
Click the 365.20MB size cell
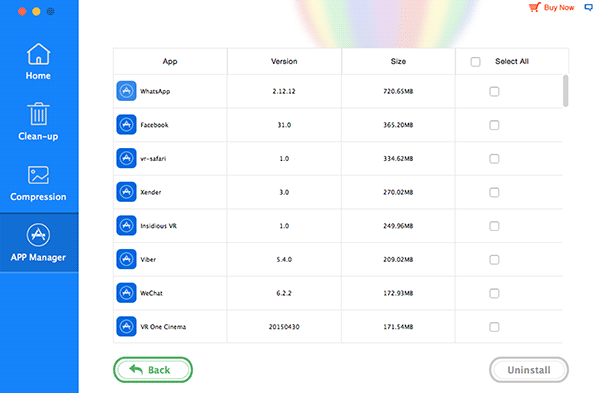coord(398,125)
